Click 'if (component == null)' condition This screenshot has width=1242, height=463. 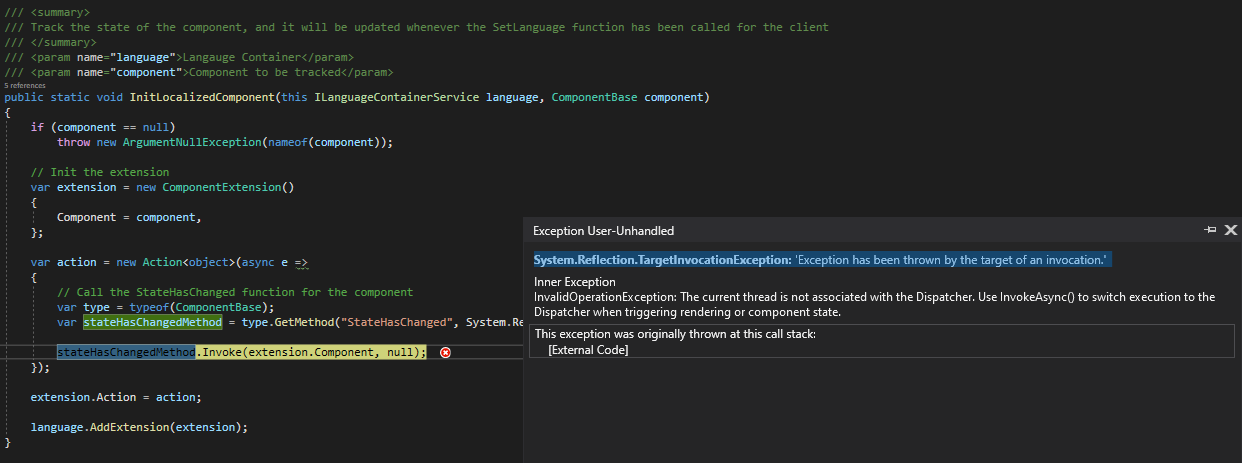pos(103,127)
